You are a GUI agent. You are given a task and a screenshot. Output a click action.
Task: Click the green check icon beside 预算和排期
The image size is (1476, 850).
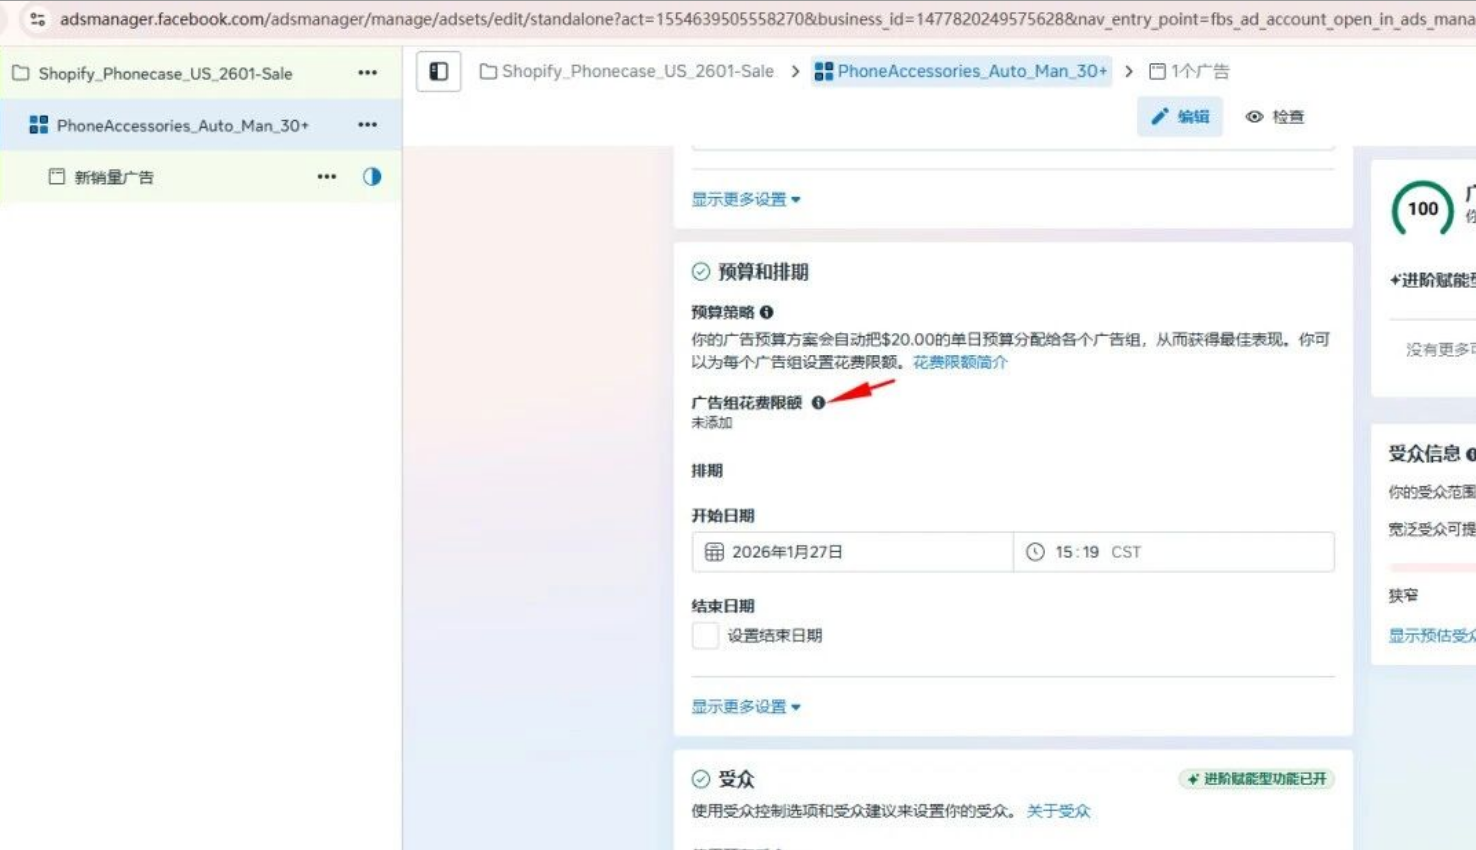[701, 272]
